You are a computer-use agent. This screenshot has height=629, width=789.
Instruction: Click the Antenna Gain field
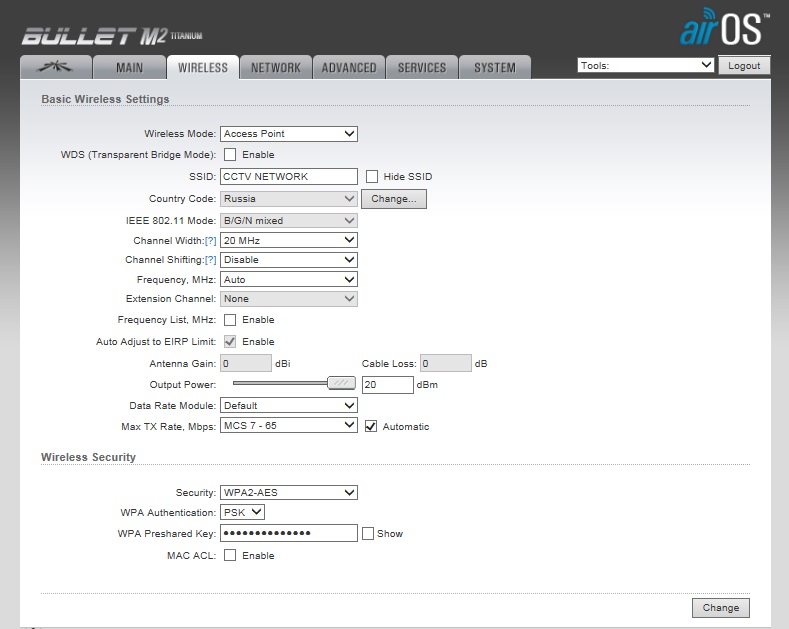246,363
